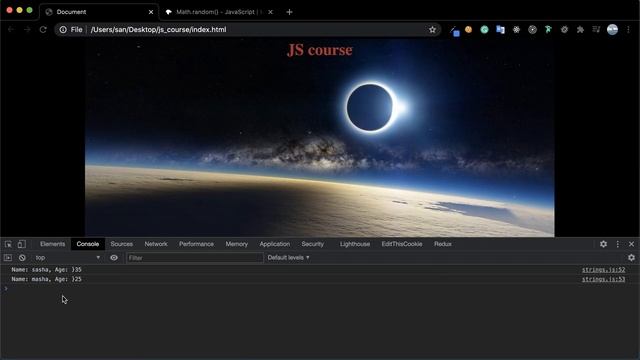Open the Application tab
The image size is (640, 360).
(275, 244)
